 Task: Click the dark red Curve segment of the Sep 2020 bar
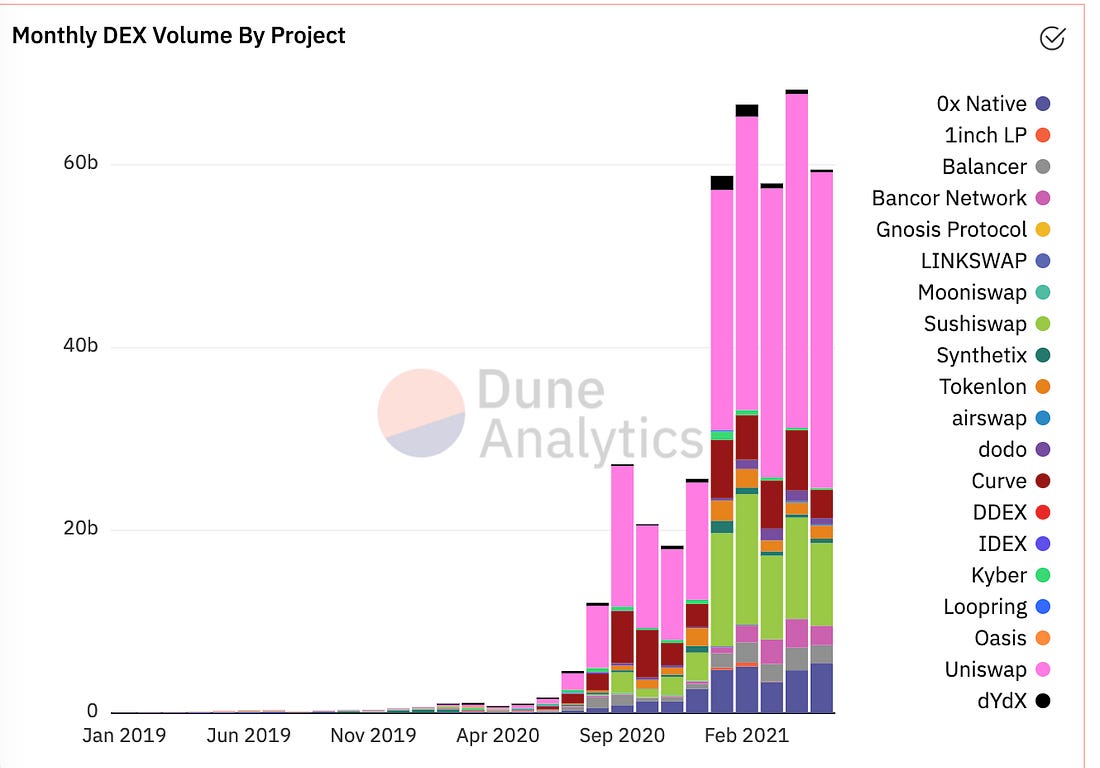point(622,637)
